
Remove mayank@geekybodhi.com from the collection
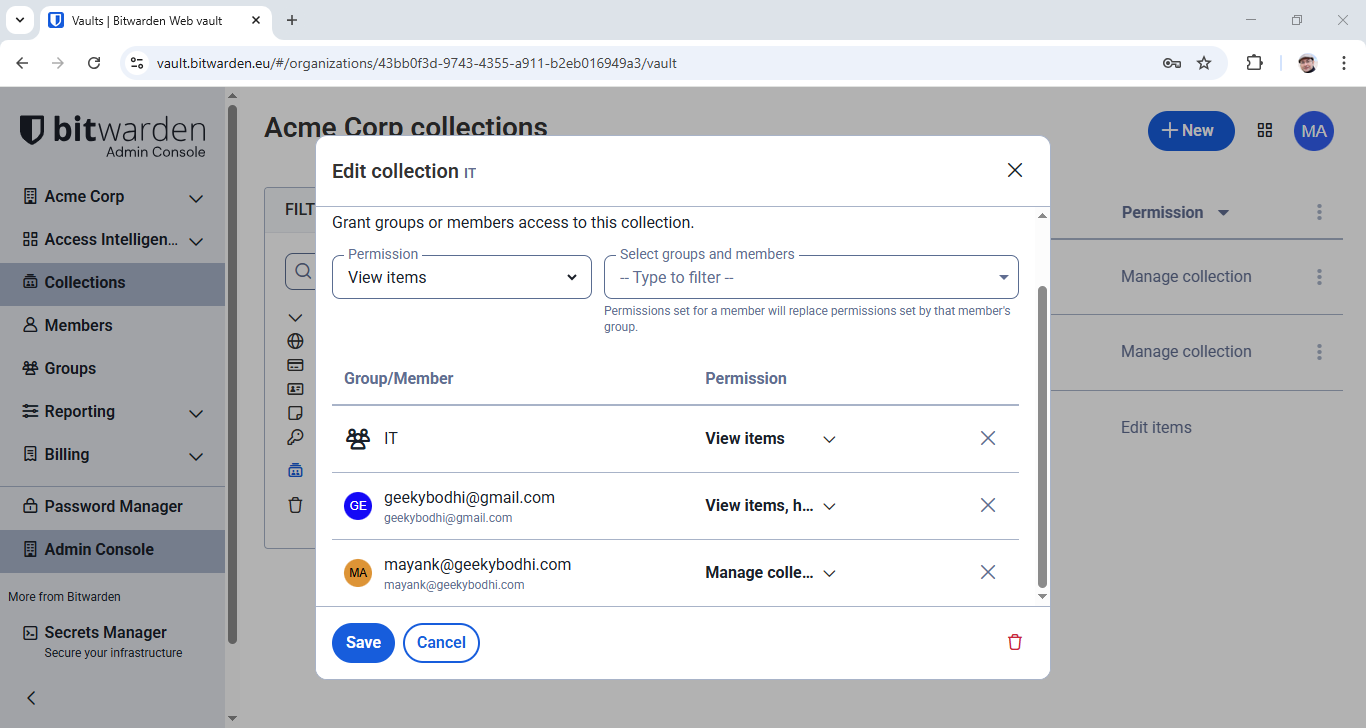pos(988,572)
